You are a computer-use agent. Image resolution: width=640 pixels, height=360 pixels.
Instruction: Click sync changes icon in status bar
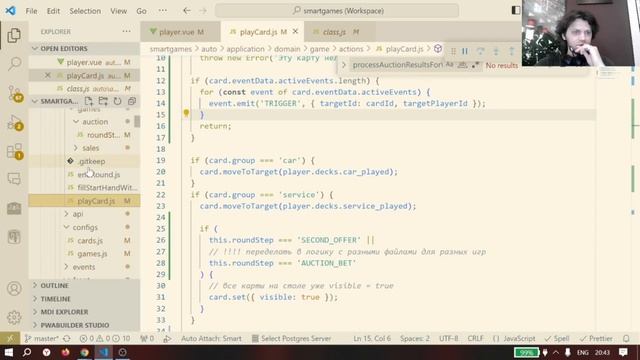coord(67,338)
